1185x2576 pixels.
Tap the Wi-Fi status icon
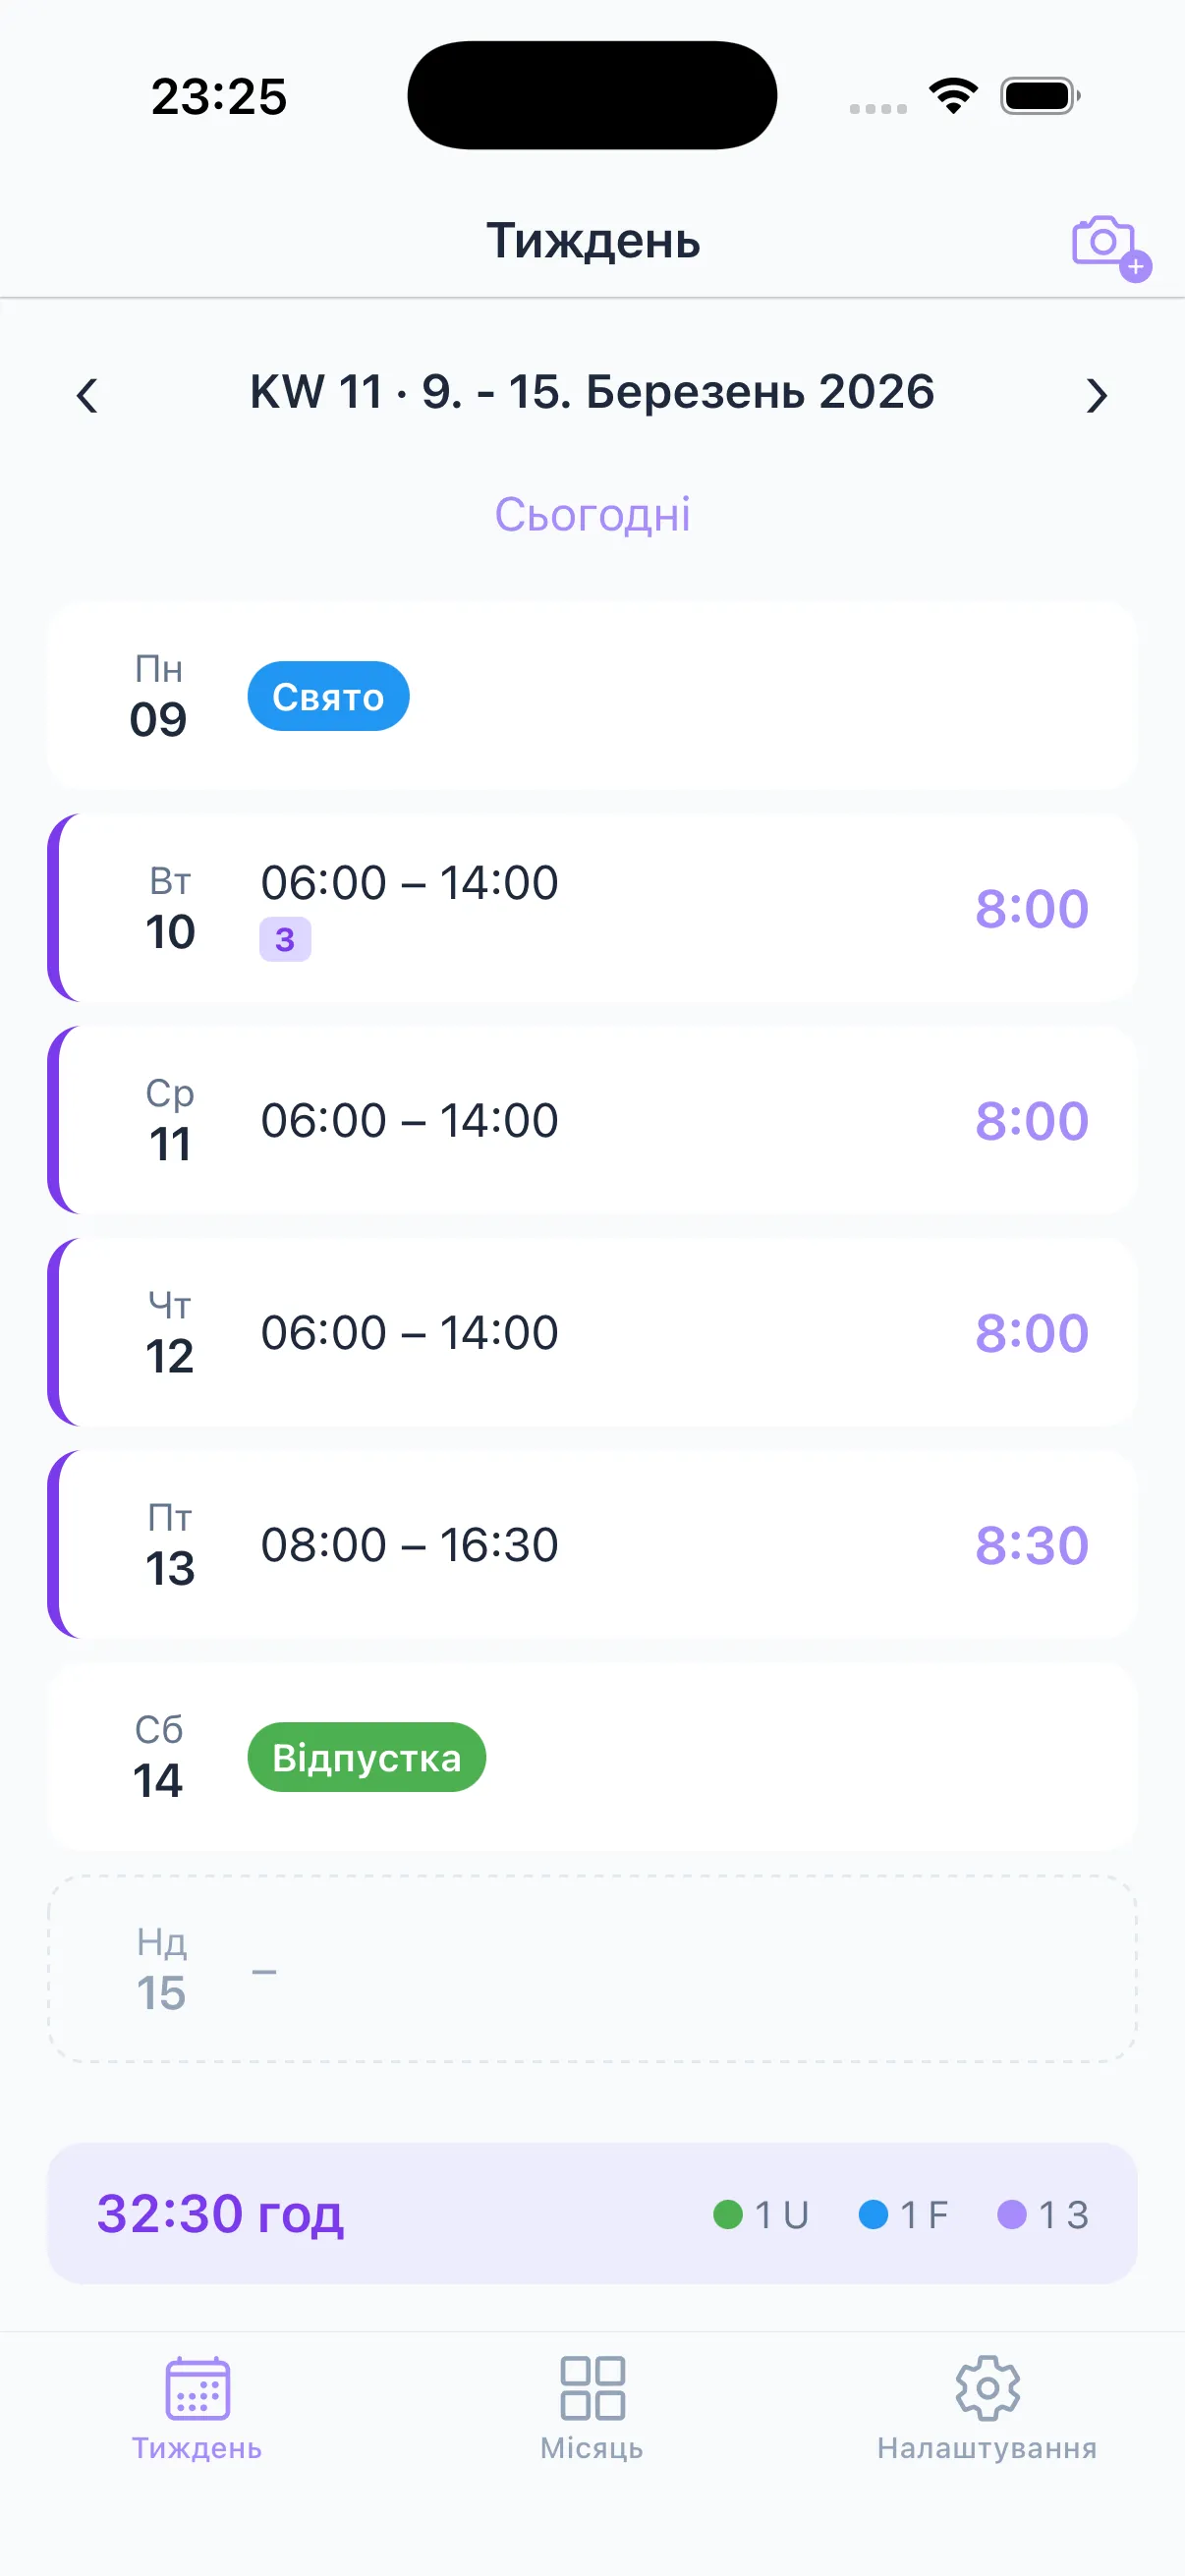click(953, 96)
